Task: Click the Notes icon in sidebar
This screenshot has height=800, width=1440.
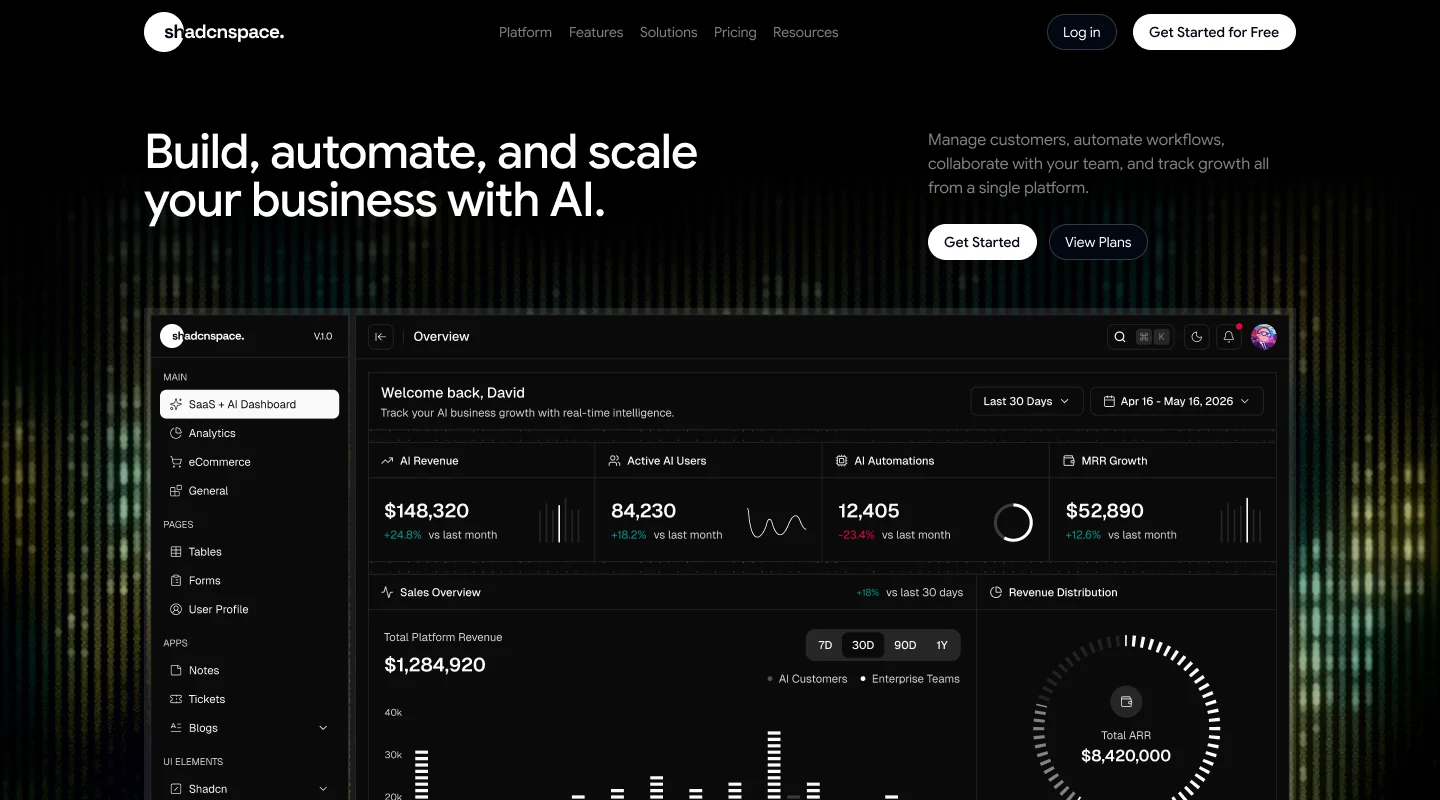Action: point(176,670)
